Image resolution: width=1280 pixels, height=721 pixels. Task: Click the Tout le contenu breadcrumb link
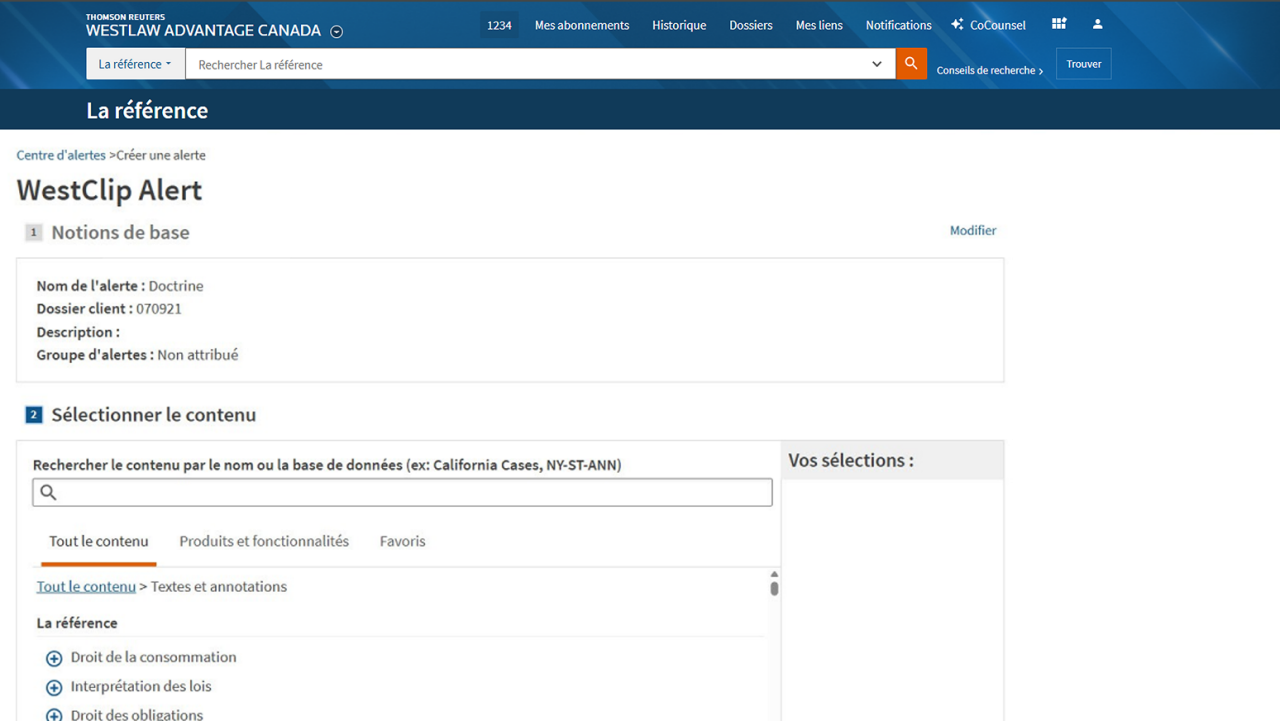click(x=86, y=587)
